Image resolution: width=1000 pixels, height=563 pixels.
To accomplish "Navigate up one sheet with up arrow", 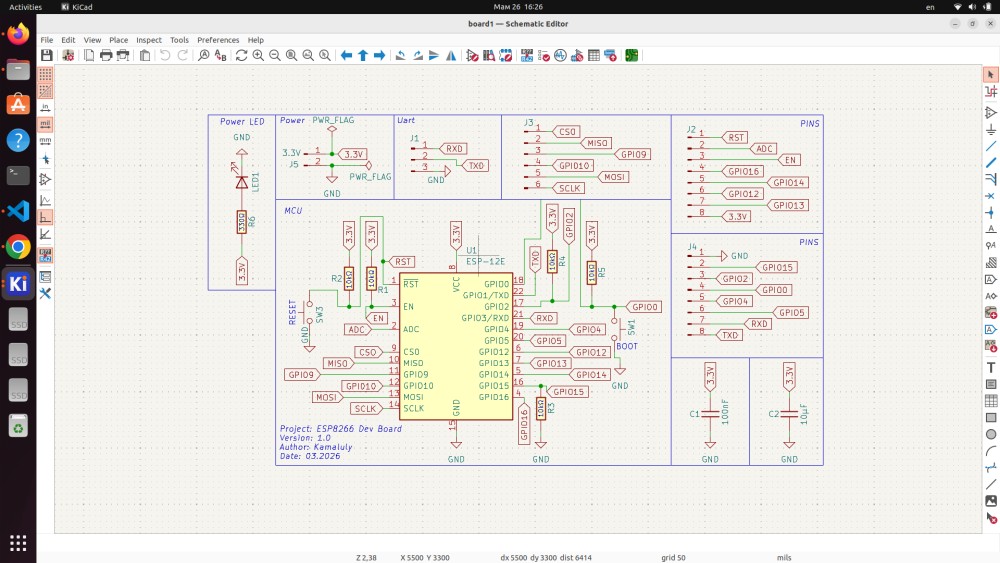I will click(363, 55).
